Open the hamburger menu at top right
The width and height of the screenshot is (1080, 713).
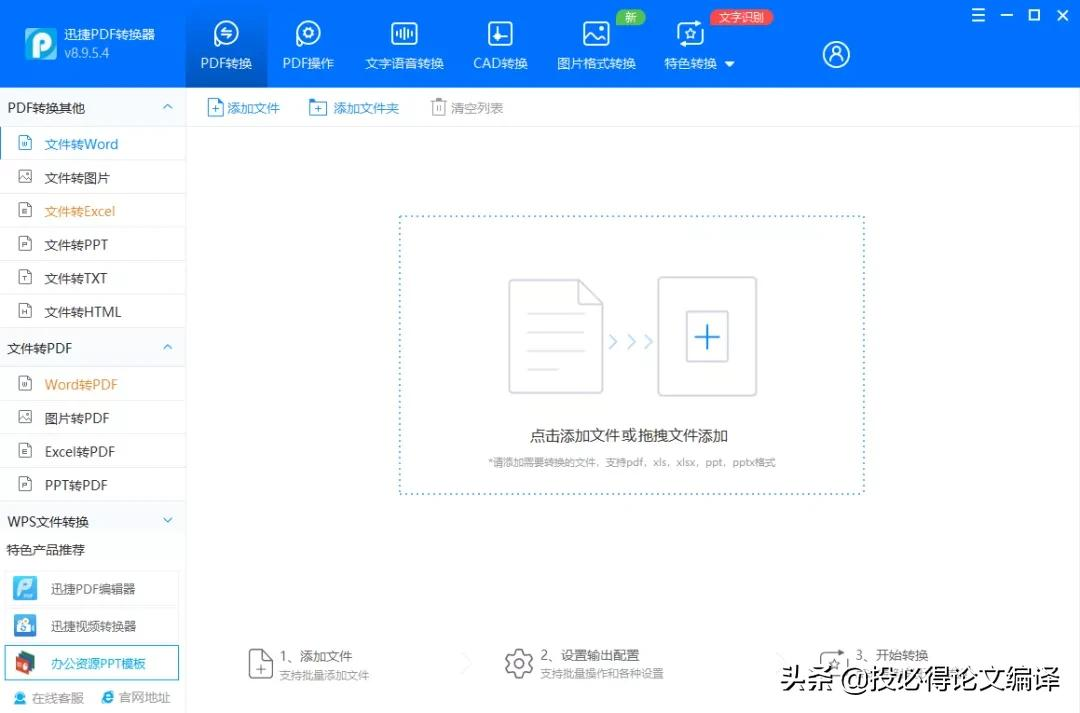(x=978, y=15)
